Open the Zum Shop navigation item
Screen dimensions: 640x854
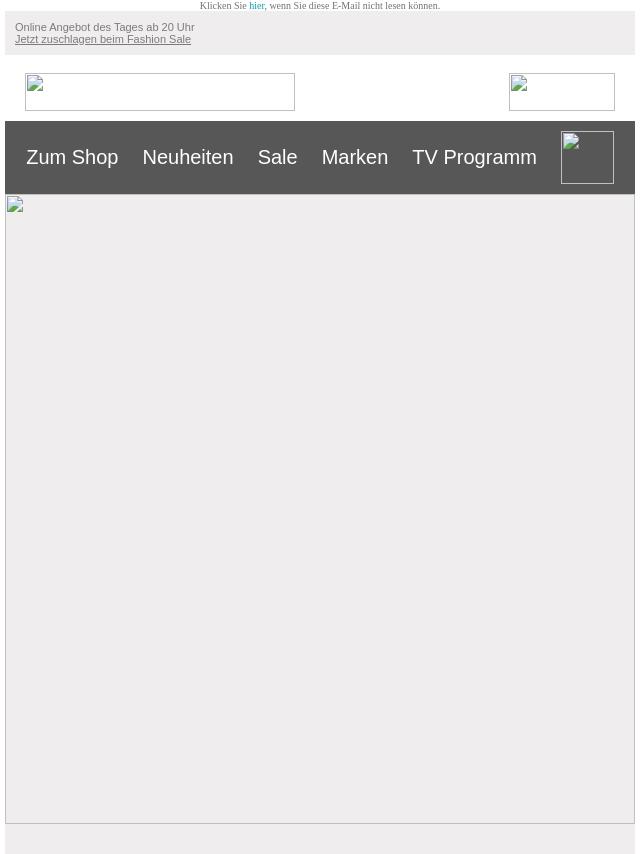[x=72, y=157]
